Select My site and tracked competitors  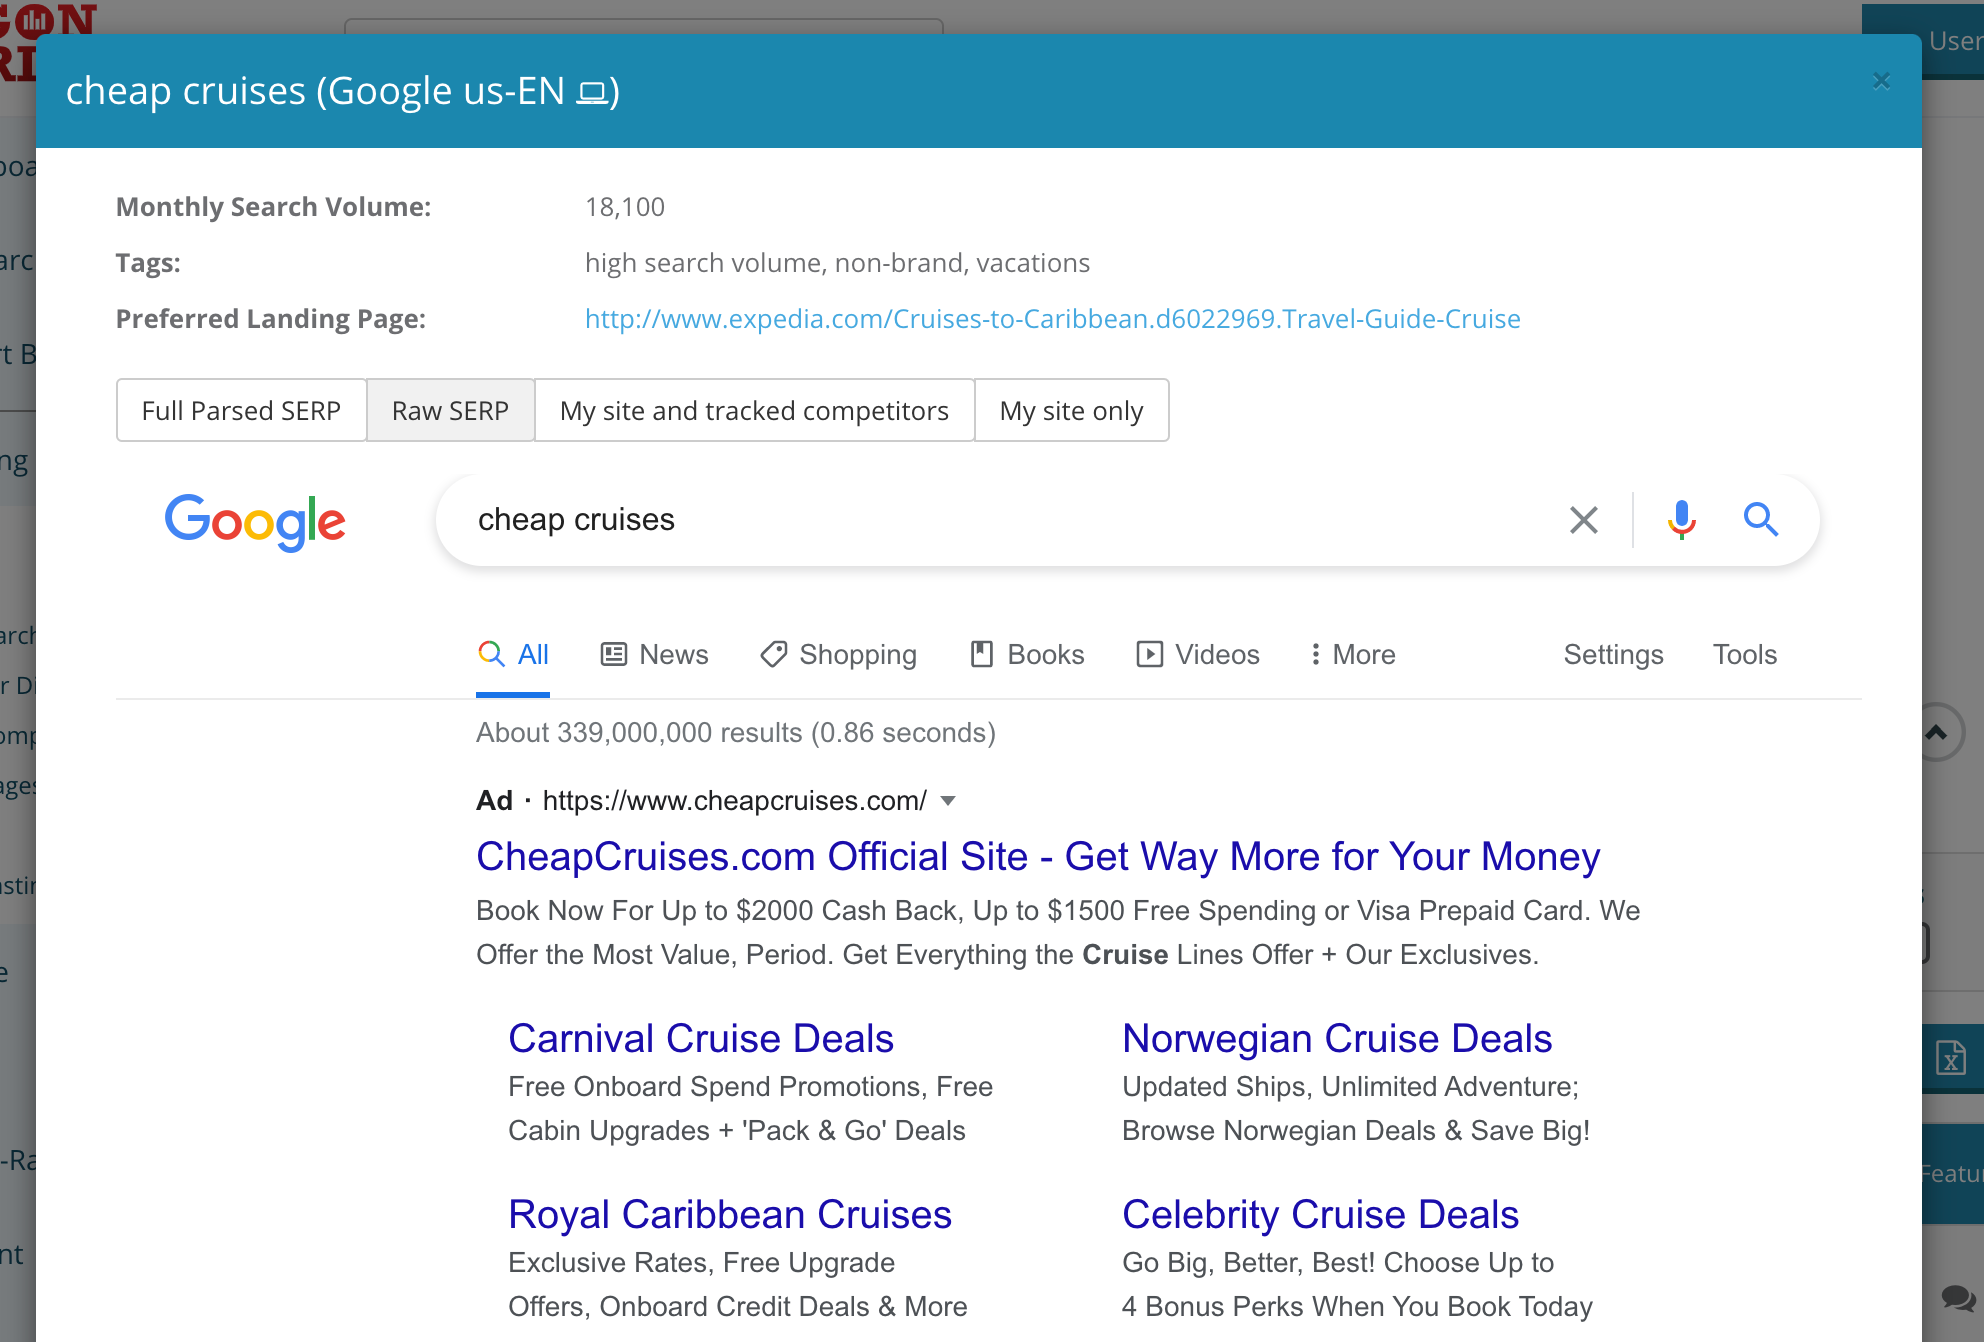pos(754,411)
